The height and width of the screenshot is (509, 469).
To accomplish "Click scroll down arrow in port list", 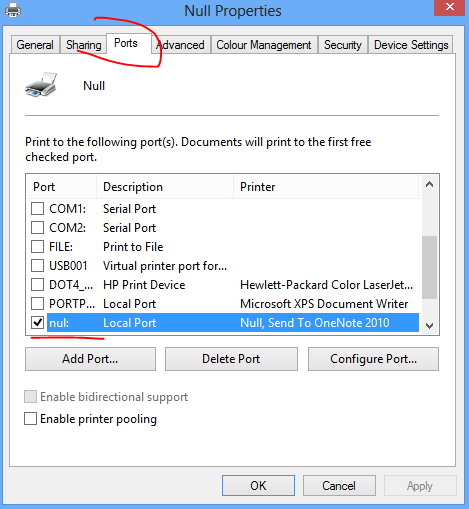I will click(430, 325).
